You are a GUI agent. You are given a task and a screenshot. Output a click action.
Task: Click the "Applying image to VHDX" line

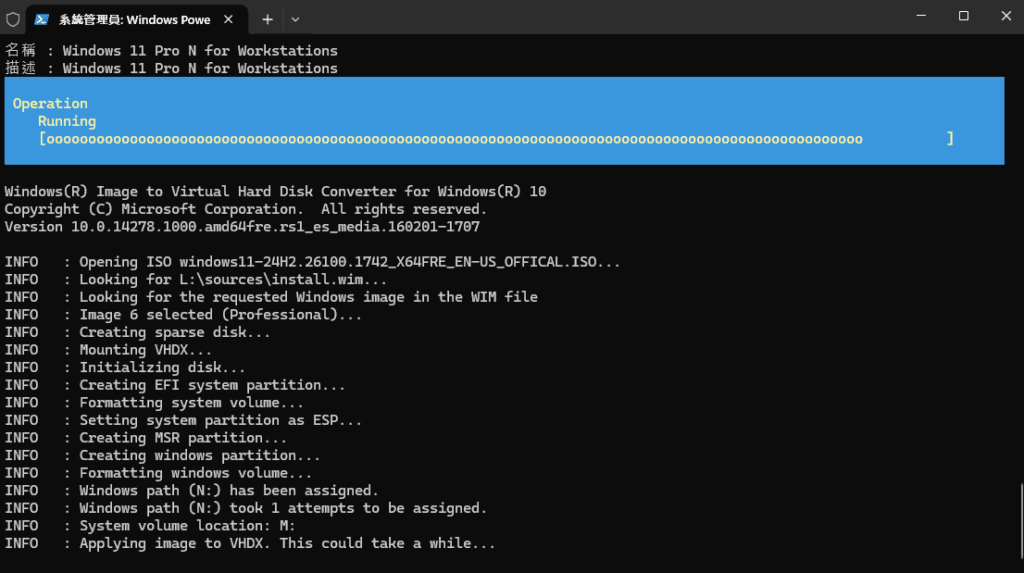tap(287, 544)
